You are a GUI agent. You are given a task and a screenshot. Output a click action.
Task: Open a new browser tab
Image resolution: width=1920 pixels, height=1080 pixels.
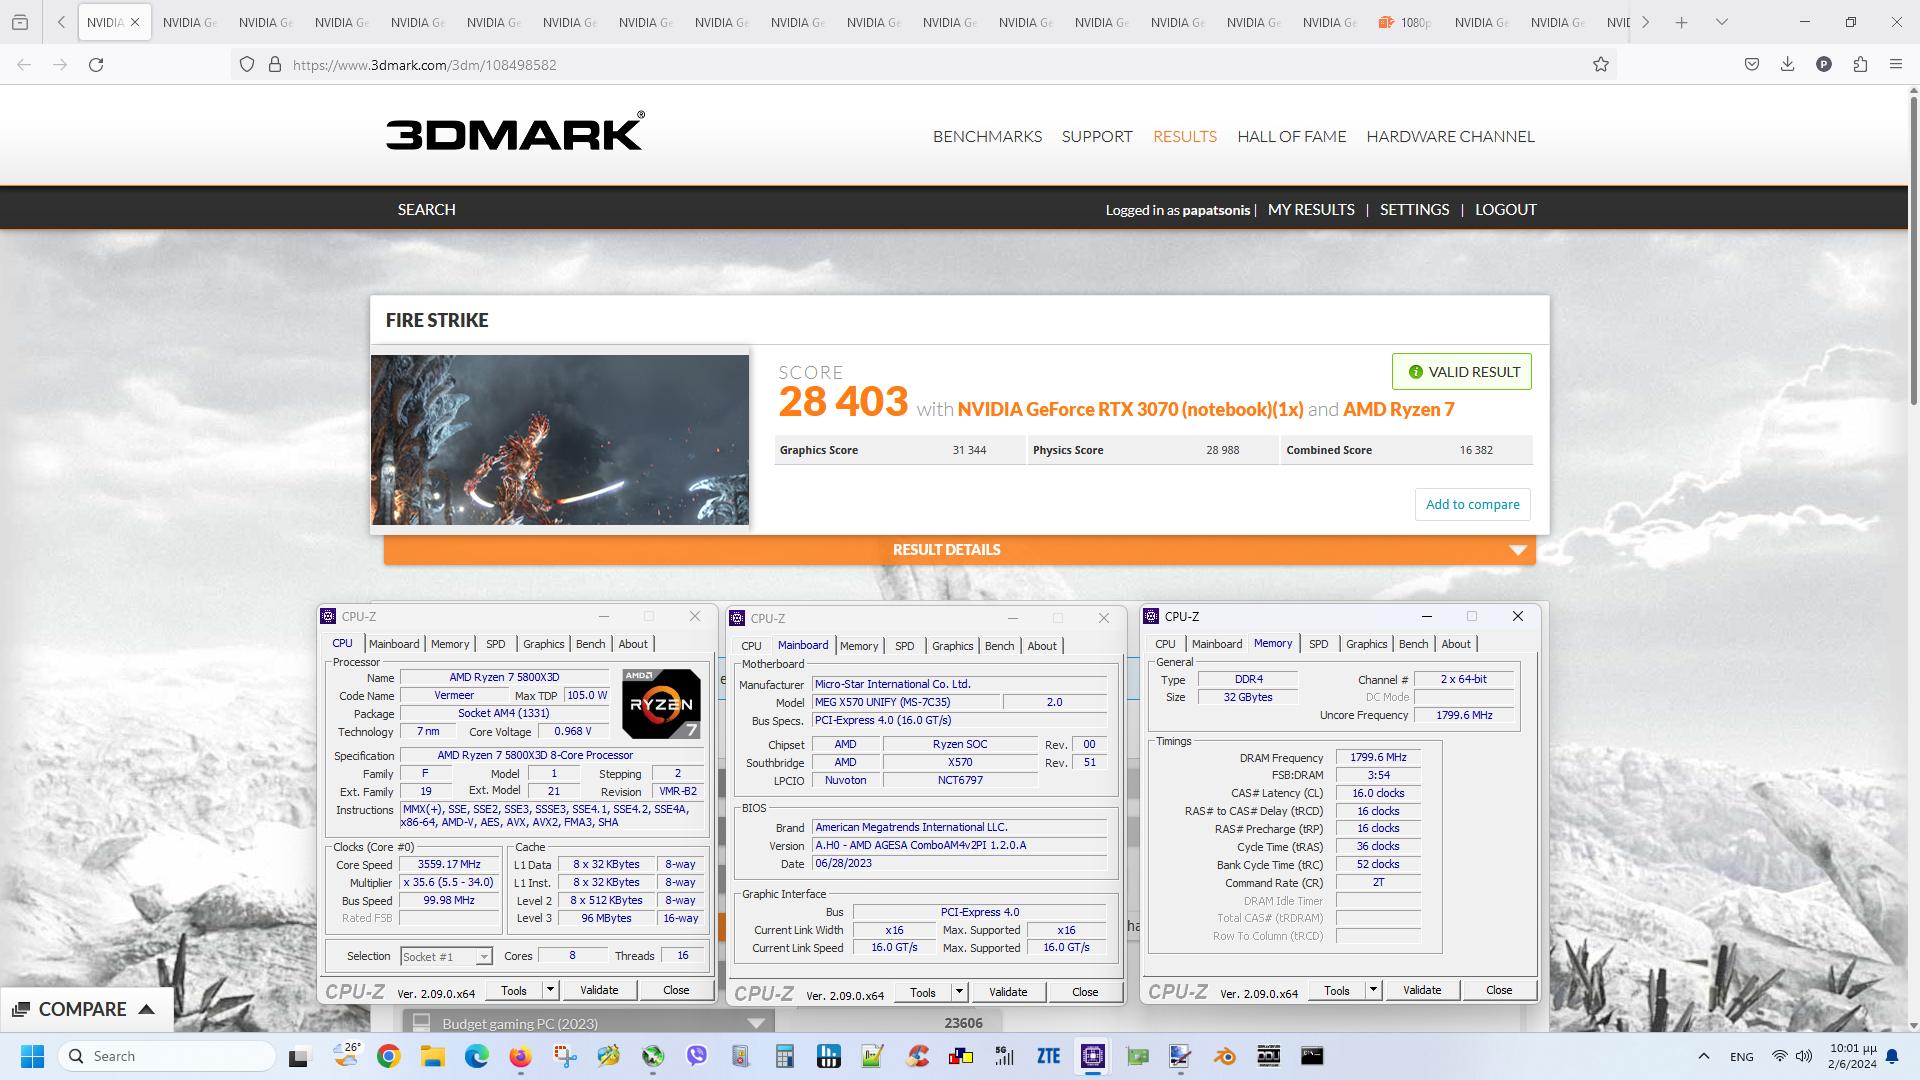tap(1682, 22)
